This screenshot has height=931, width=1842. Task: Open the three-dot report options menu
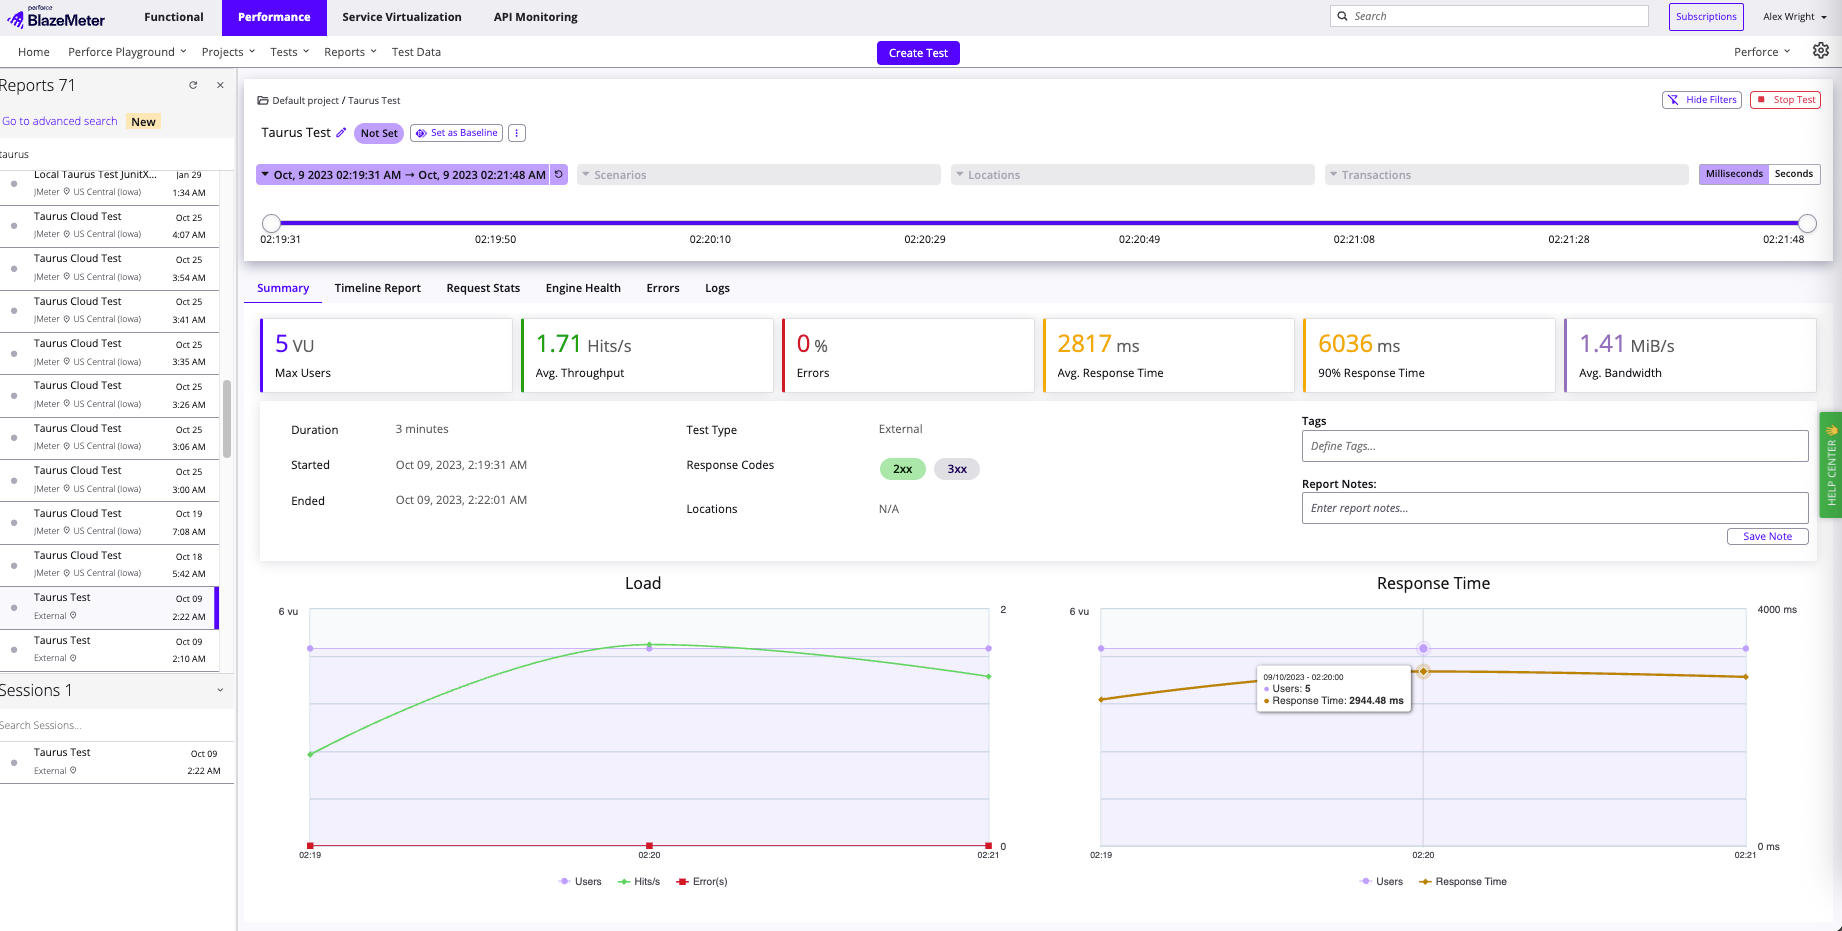516,133
